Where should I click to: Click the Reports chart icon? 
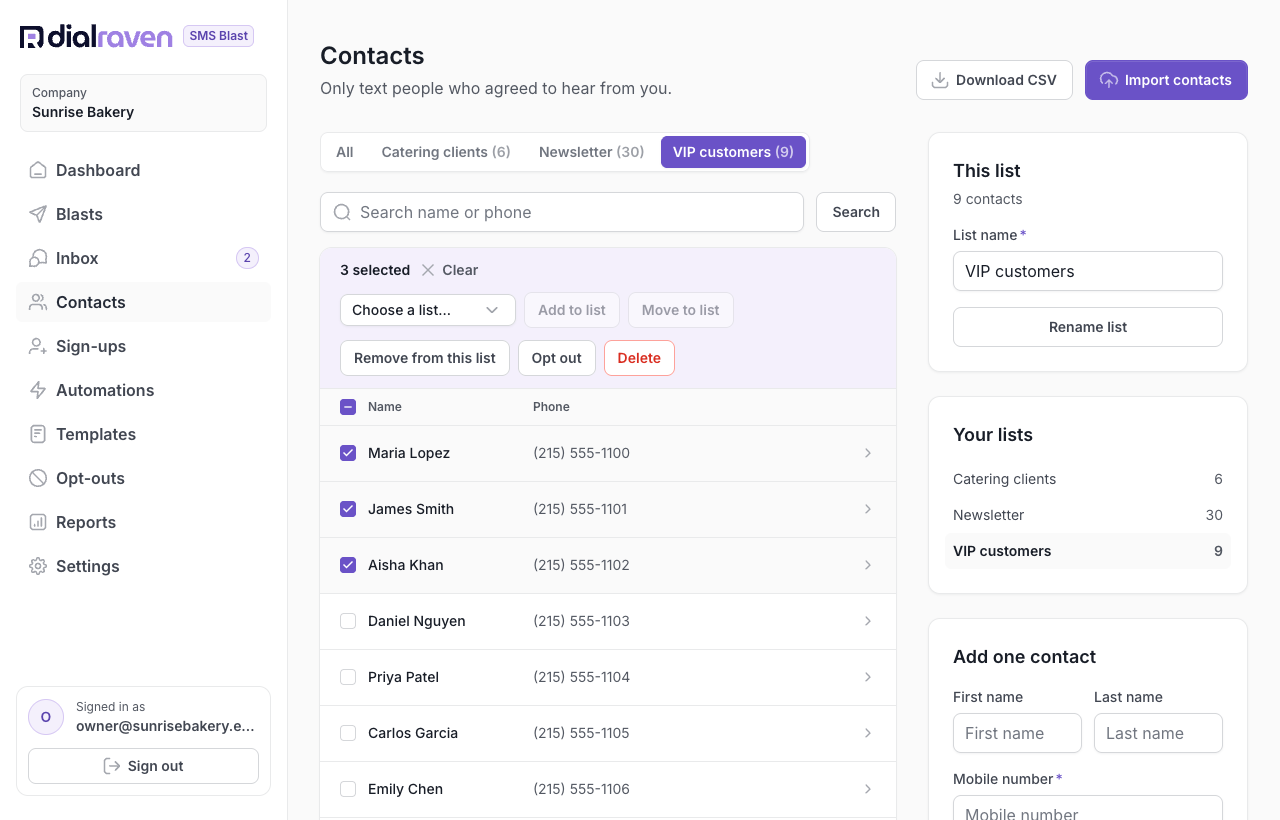[38, 522]
